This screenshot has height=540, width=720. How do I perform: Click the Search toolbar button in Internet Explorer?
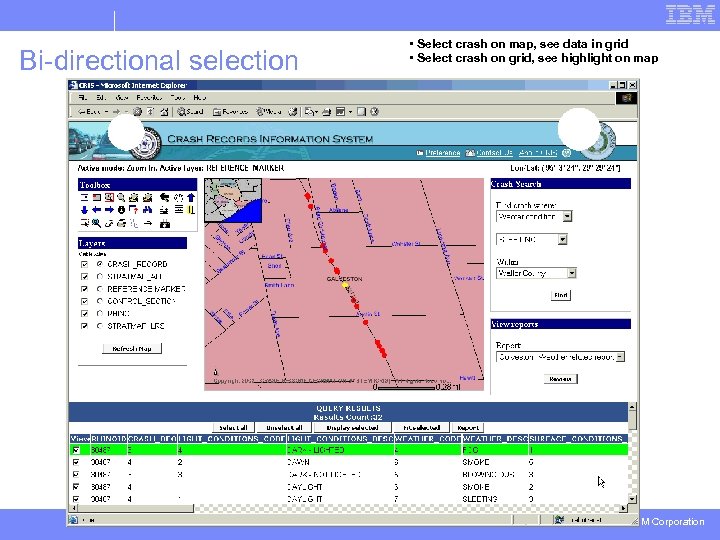point(191,112)
